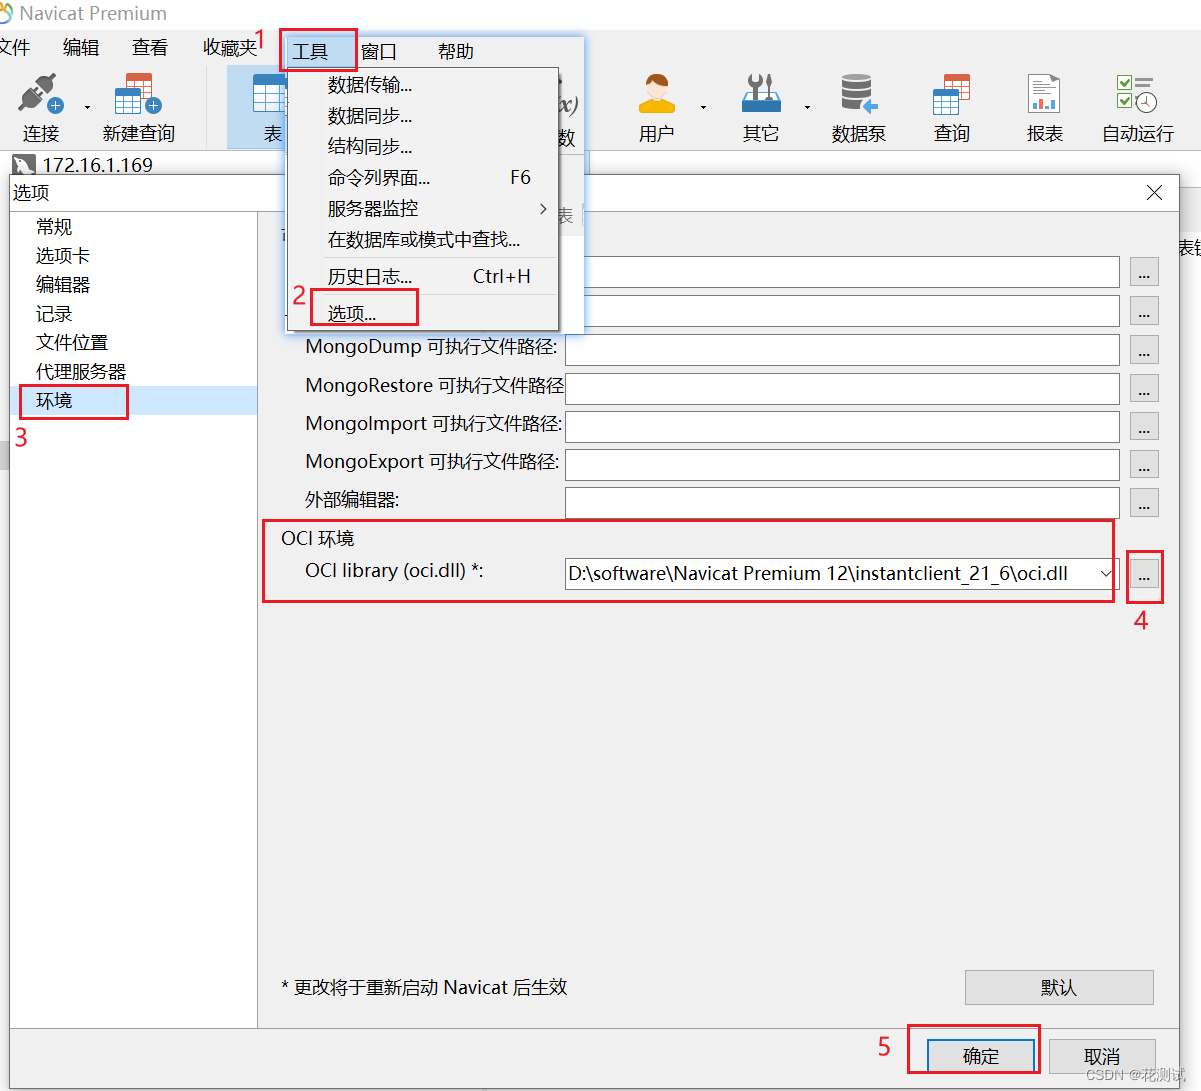1201x1091 pixels.
Task: Choose 命令列界面... menu entry
Action: (423, 178)
